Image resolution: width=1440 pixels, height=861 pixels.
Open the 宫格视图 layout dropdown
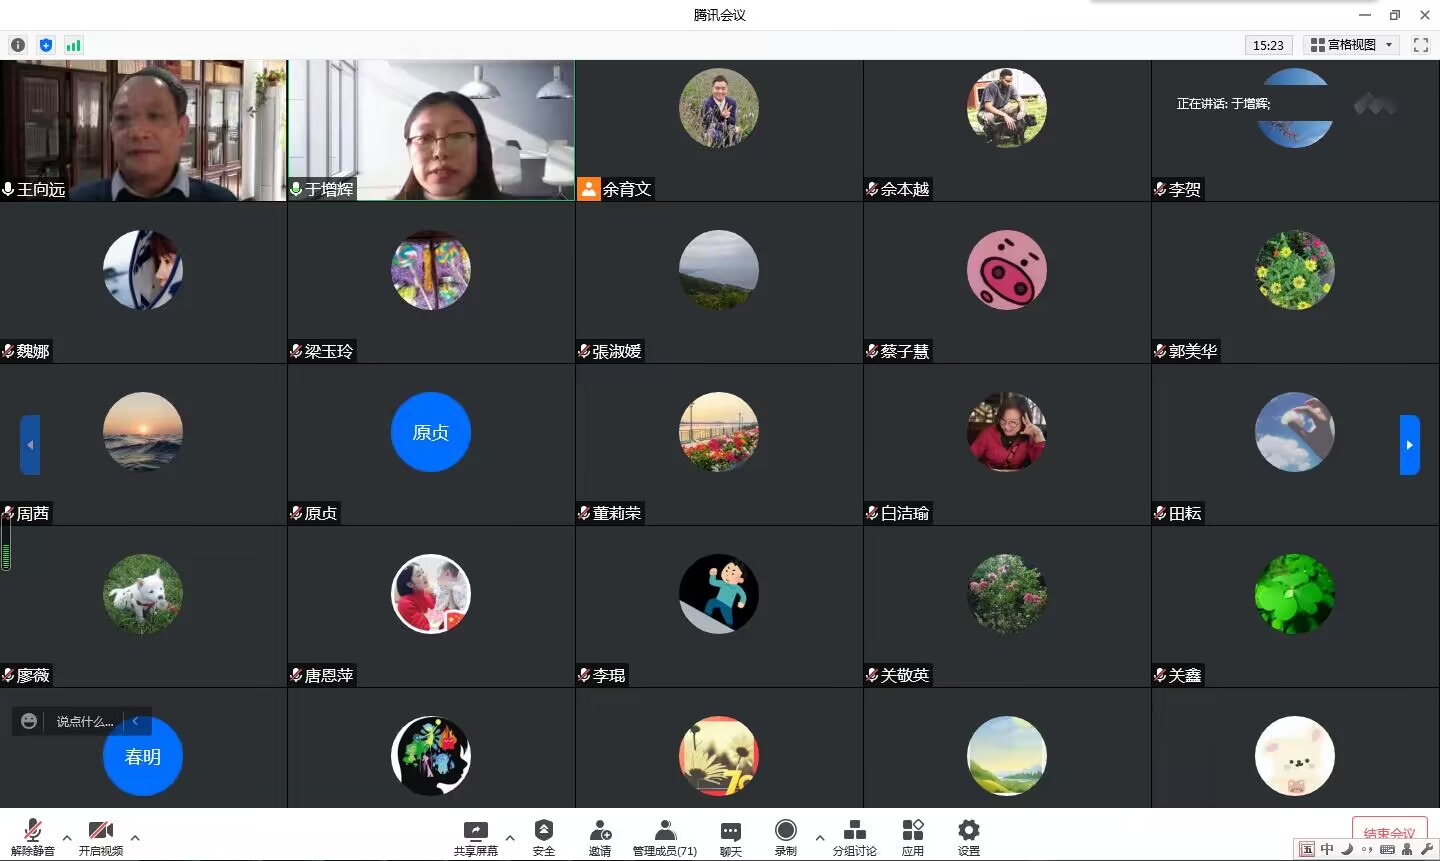[x=1351, y=45]
